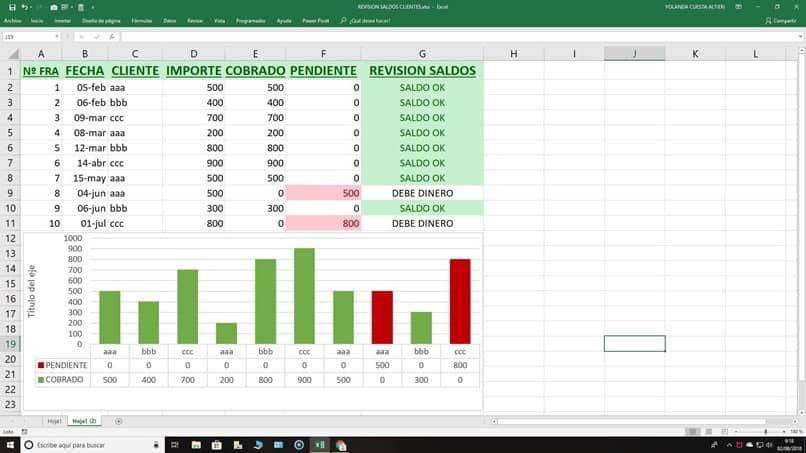This screenshot has height=453, width=806.
Task: Open File Explorer from the taskbar
Action: point(196,445)
